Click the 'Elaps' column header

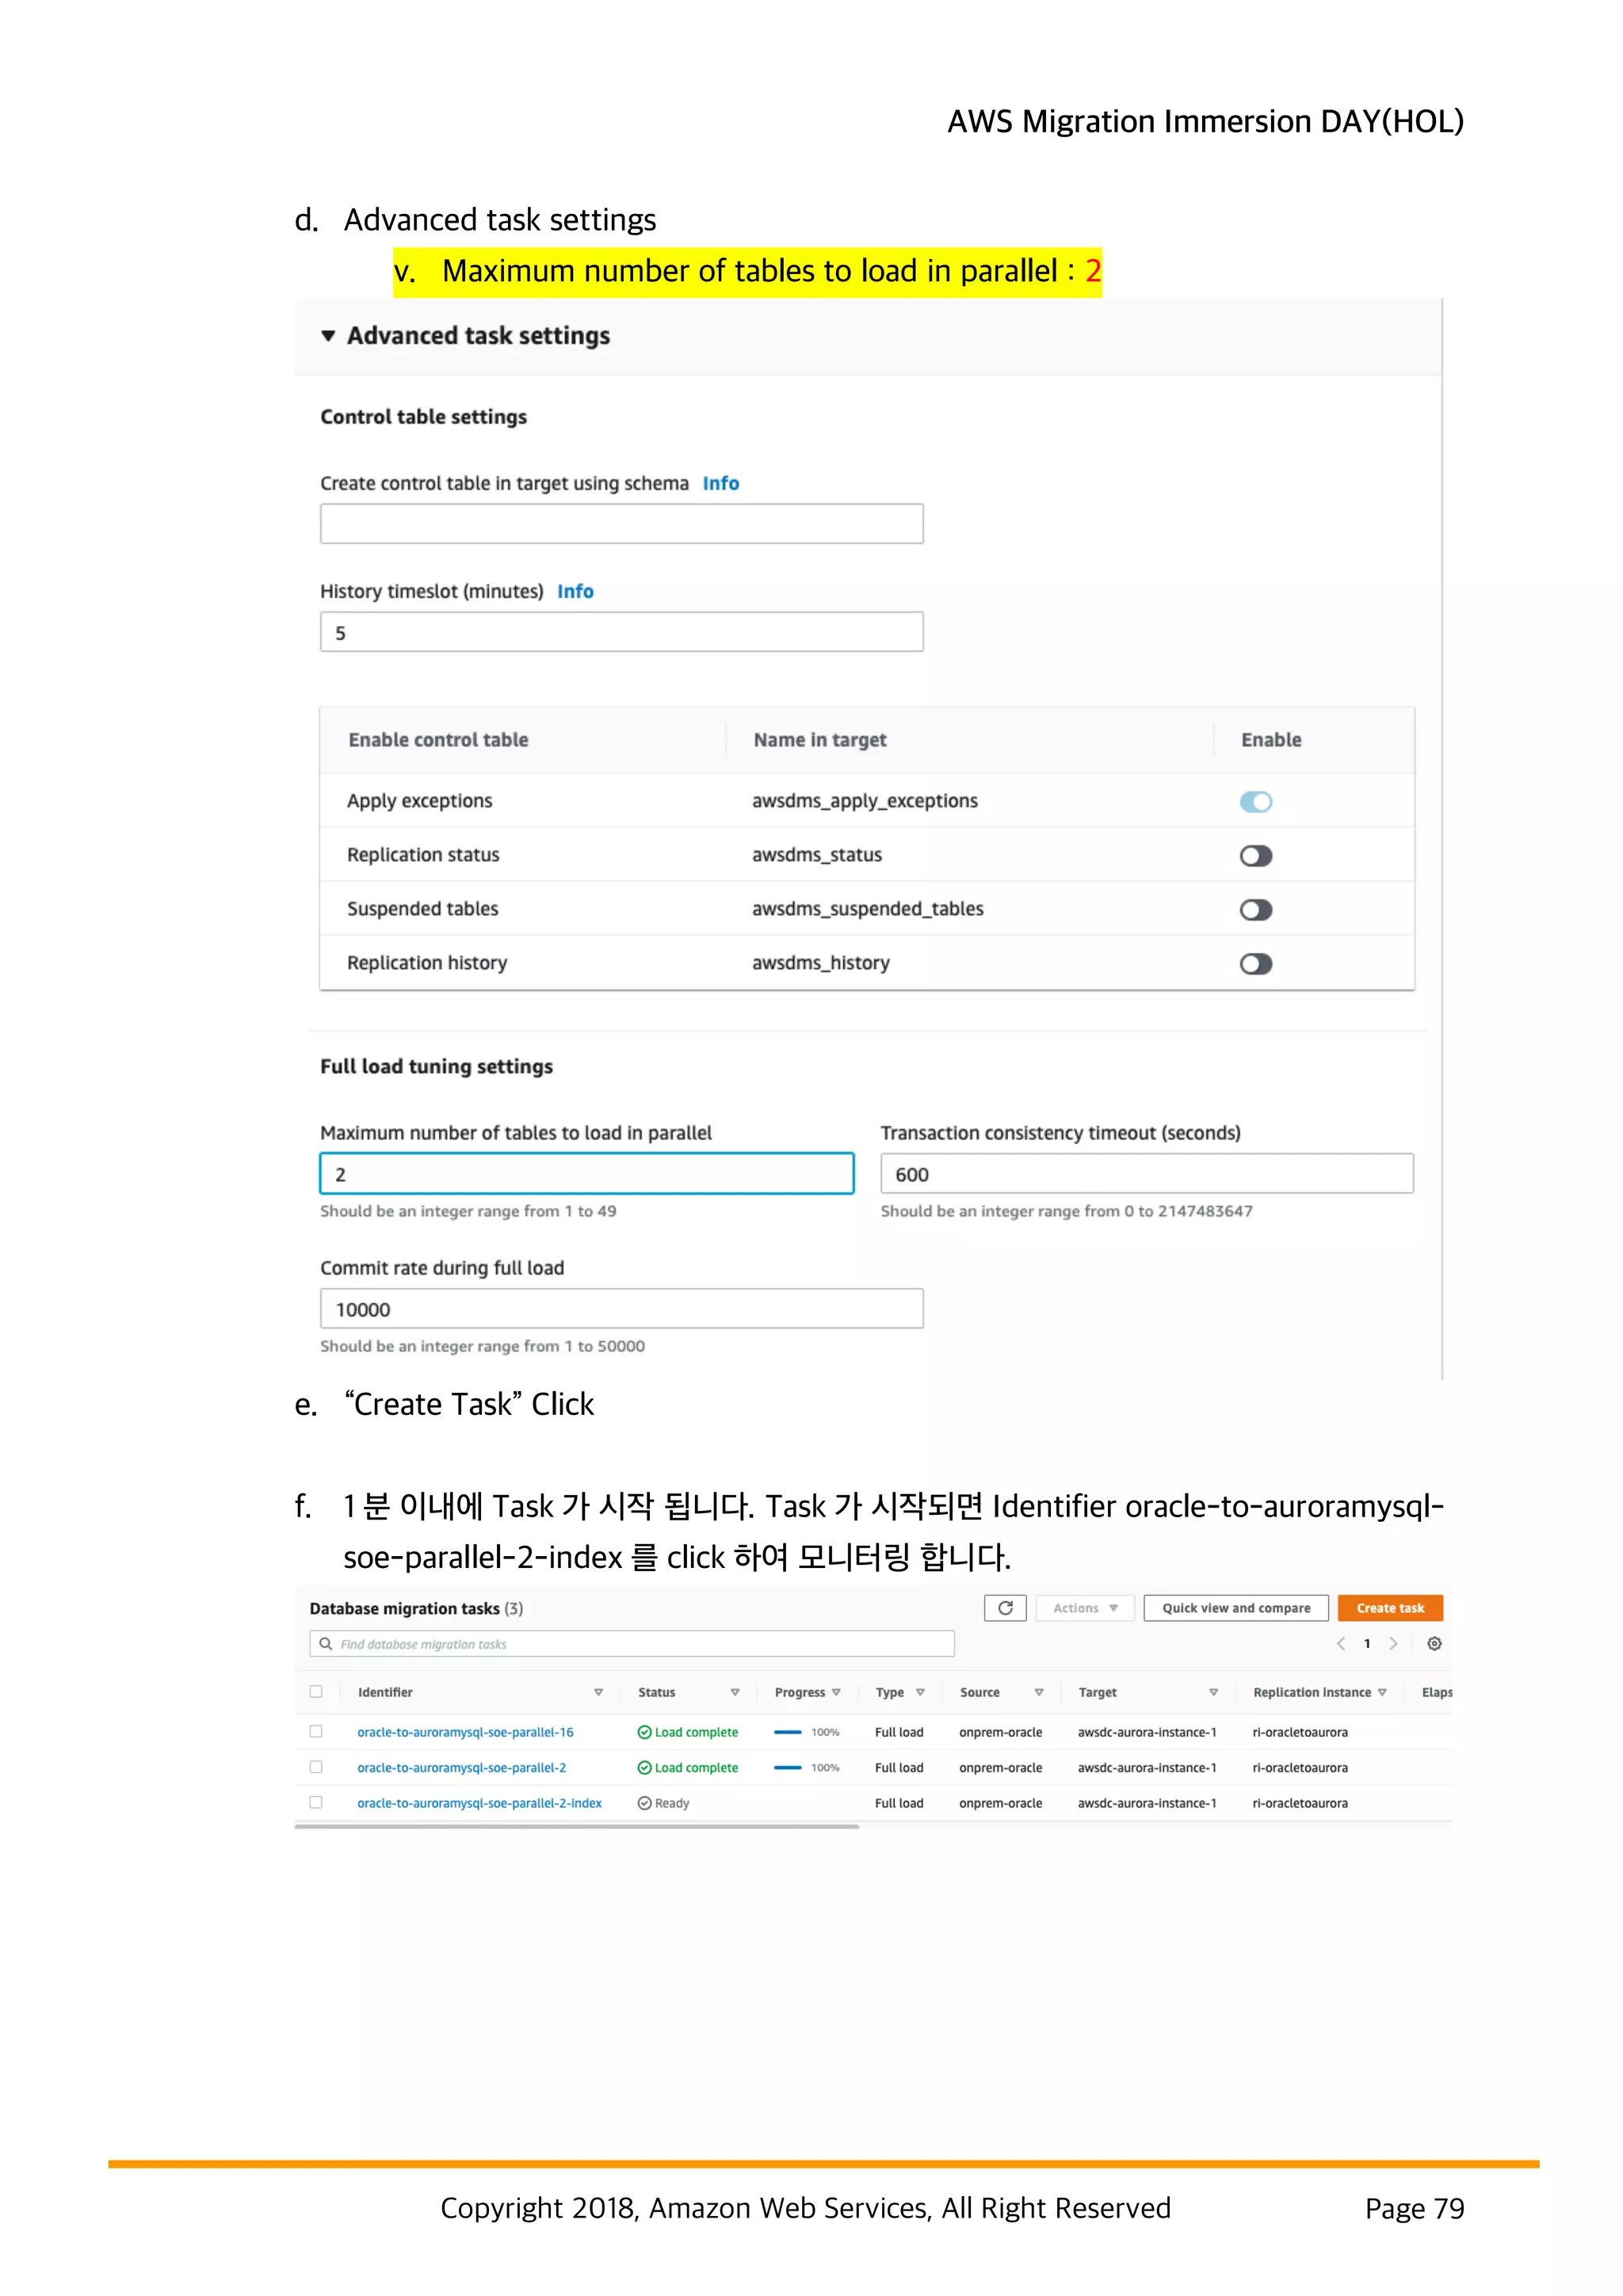1437,1693
